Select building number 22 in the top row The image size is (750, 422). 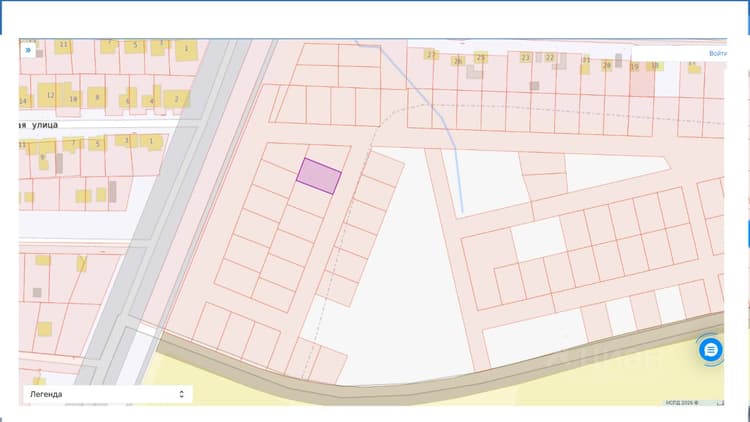550,57
